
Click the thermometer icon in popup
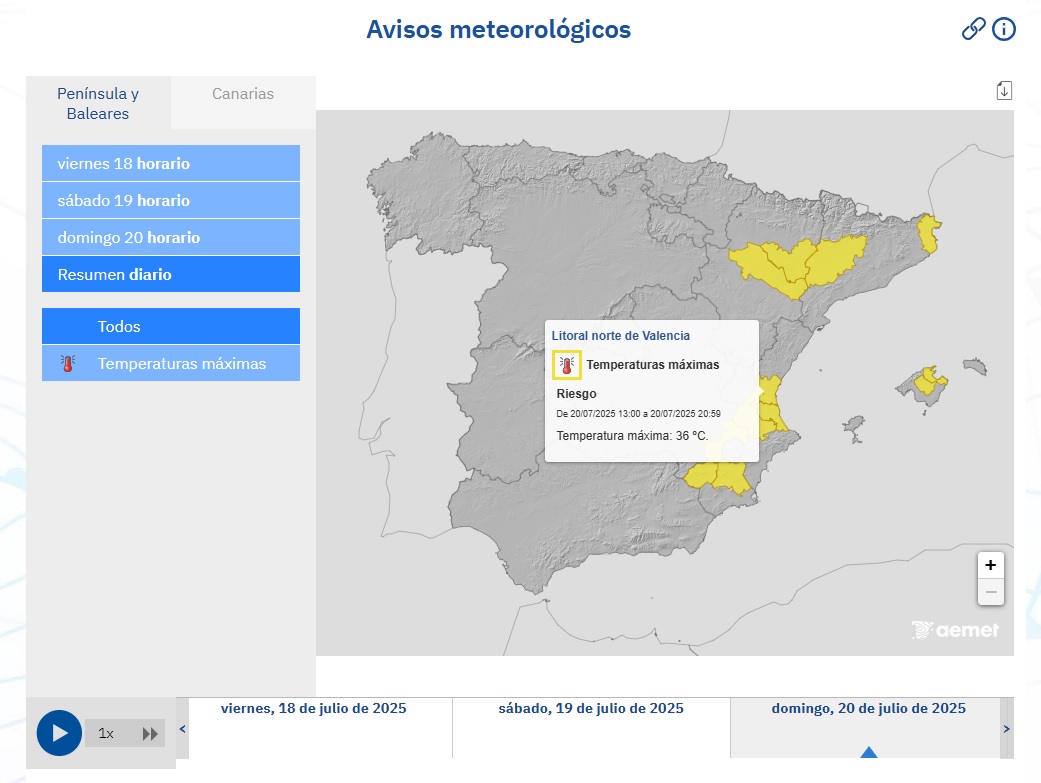coord(567,365)
